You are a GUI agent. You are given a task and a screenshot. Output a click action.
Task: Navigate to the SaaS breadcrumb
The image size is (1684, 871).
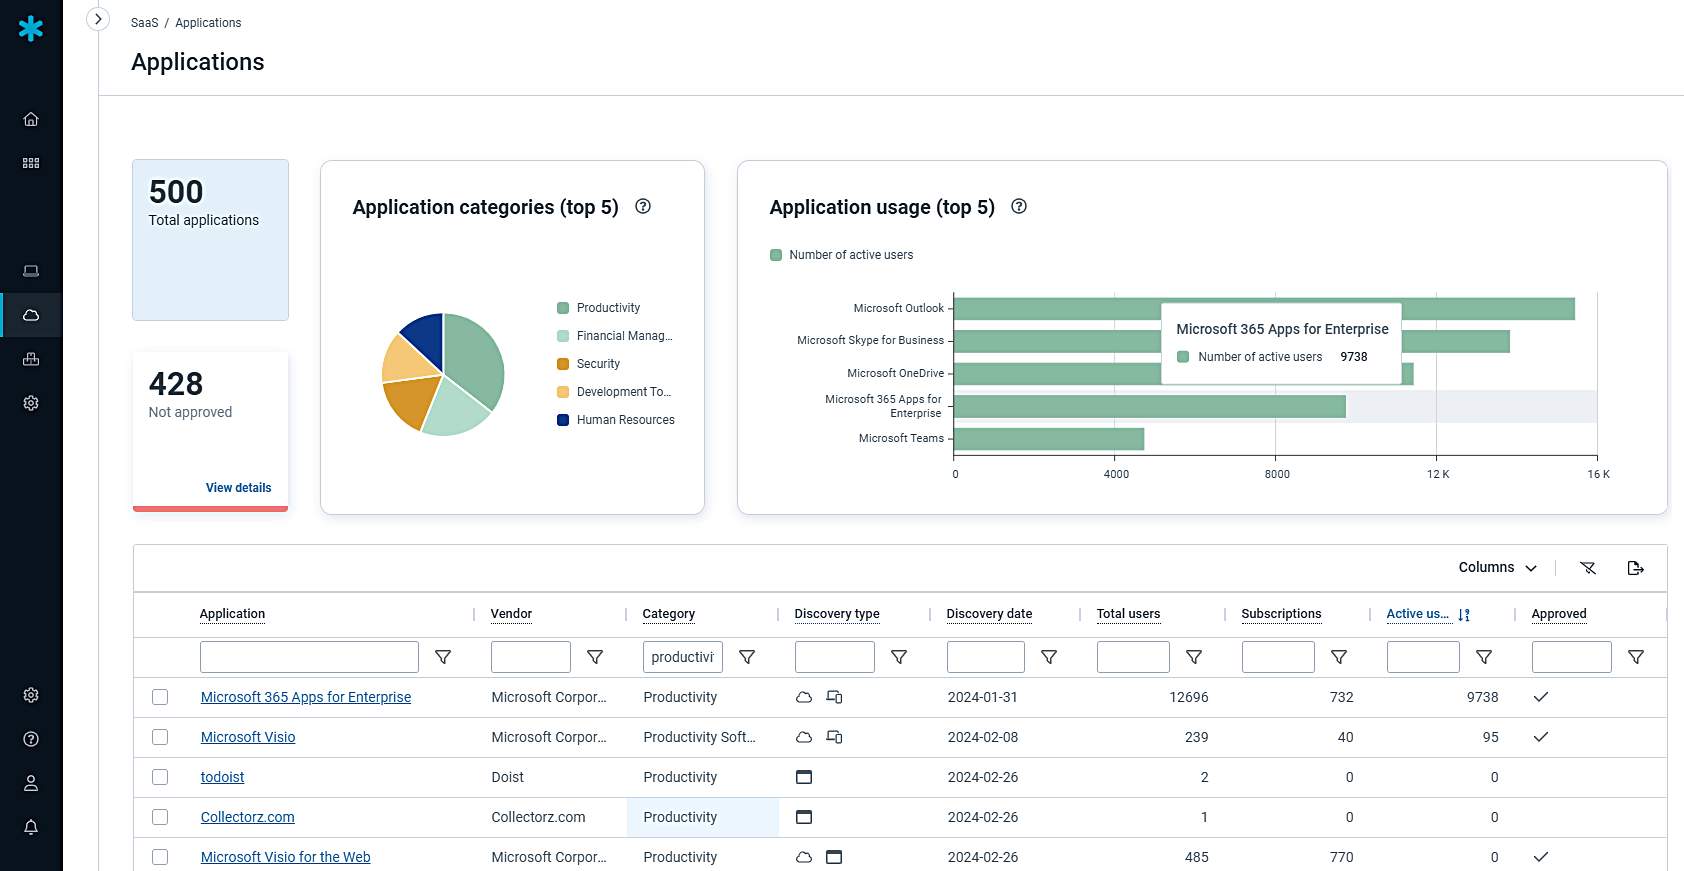(x=144, y=23)
